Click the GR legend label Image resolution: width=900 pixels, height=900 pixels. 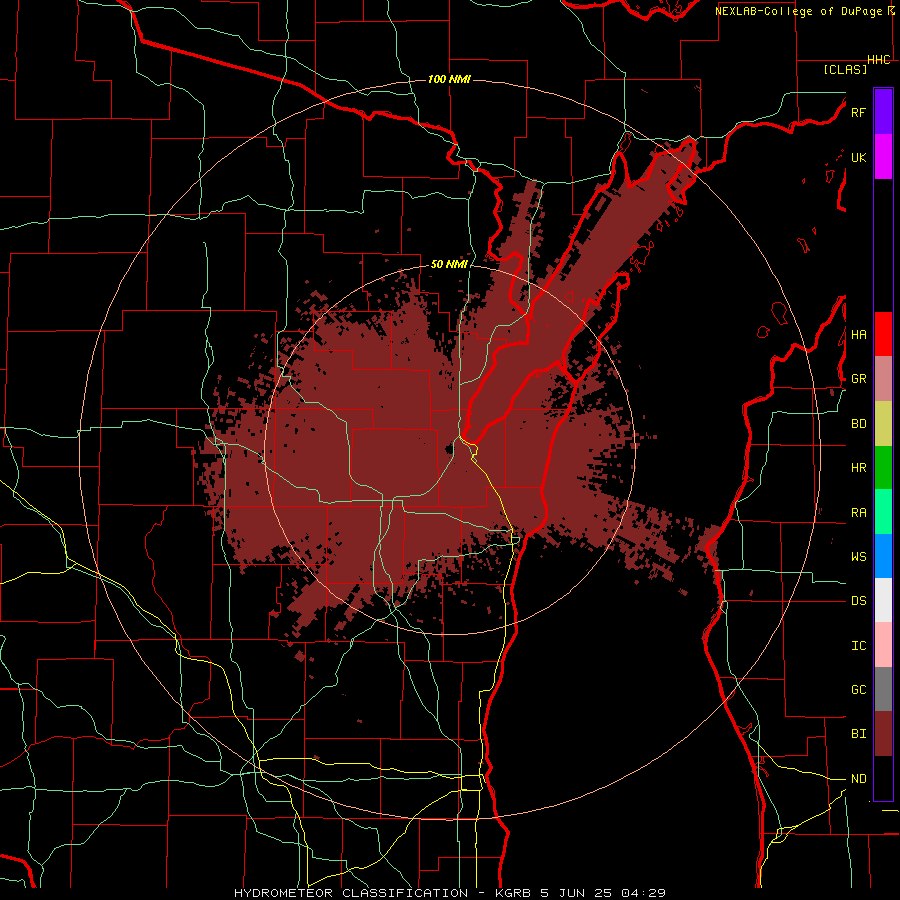click(x=858, y=379)
